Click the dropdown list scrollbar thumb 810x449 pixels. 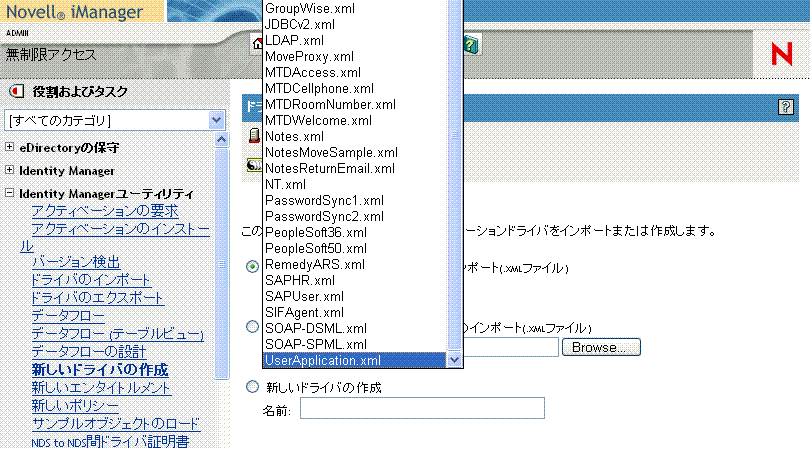click(x=454, y=175)
